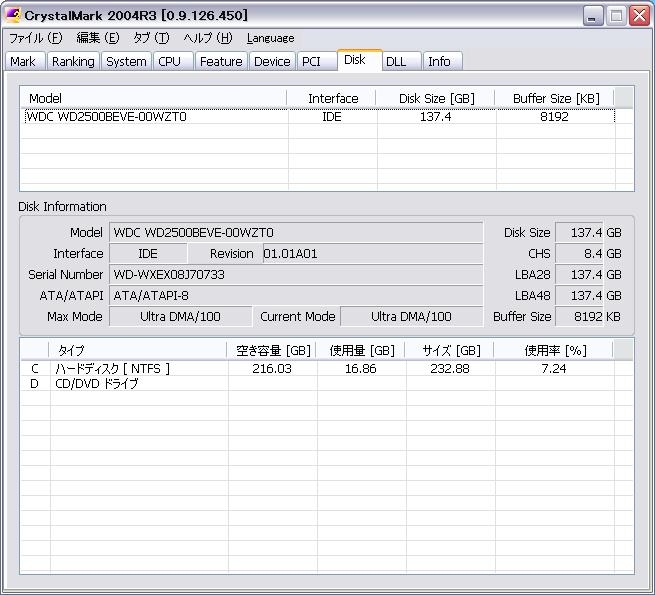Click the Buffer Size [KB] column header

pyautogui.click(x=555, y=98)
